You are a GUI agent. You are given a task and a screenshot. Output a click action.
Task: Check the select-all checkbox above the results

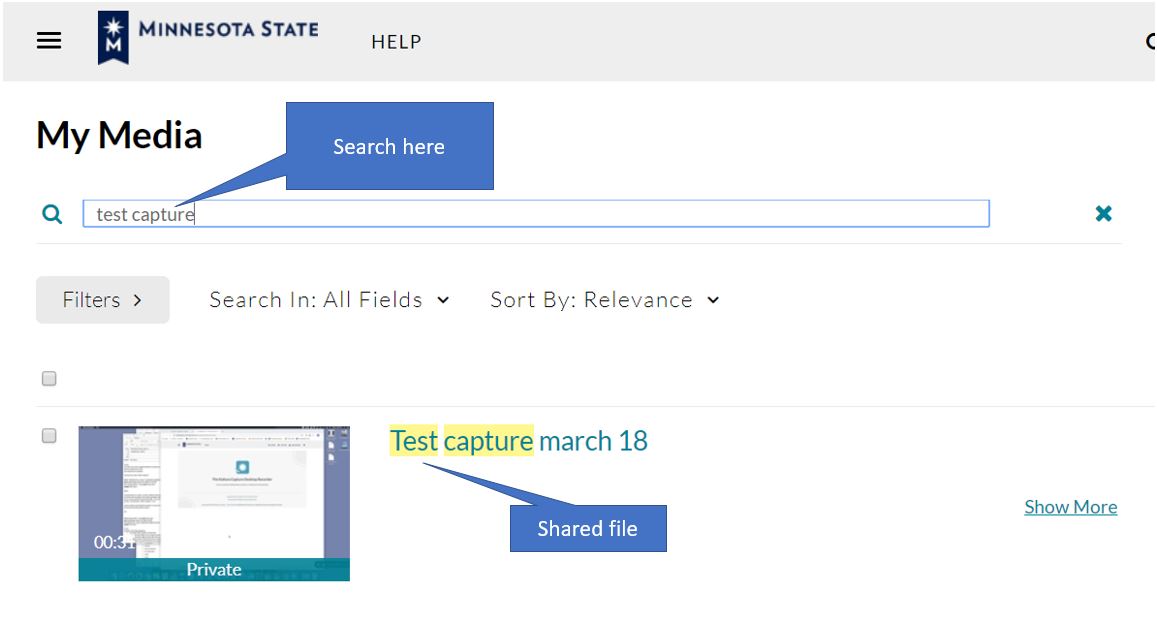tap(46, 378)
